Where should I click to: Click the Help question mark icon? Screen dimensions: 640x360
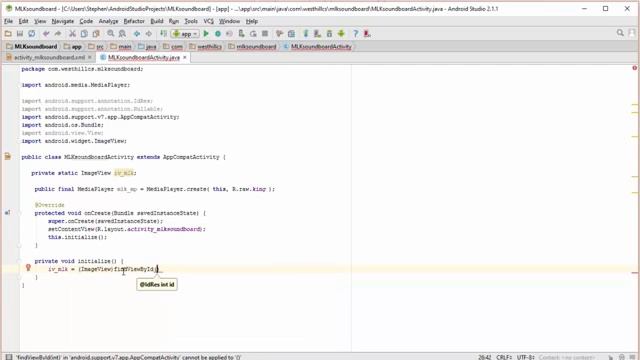pyautogui.click(x=356, y=34)
